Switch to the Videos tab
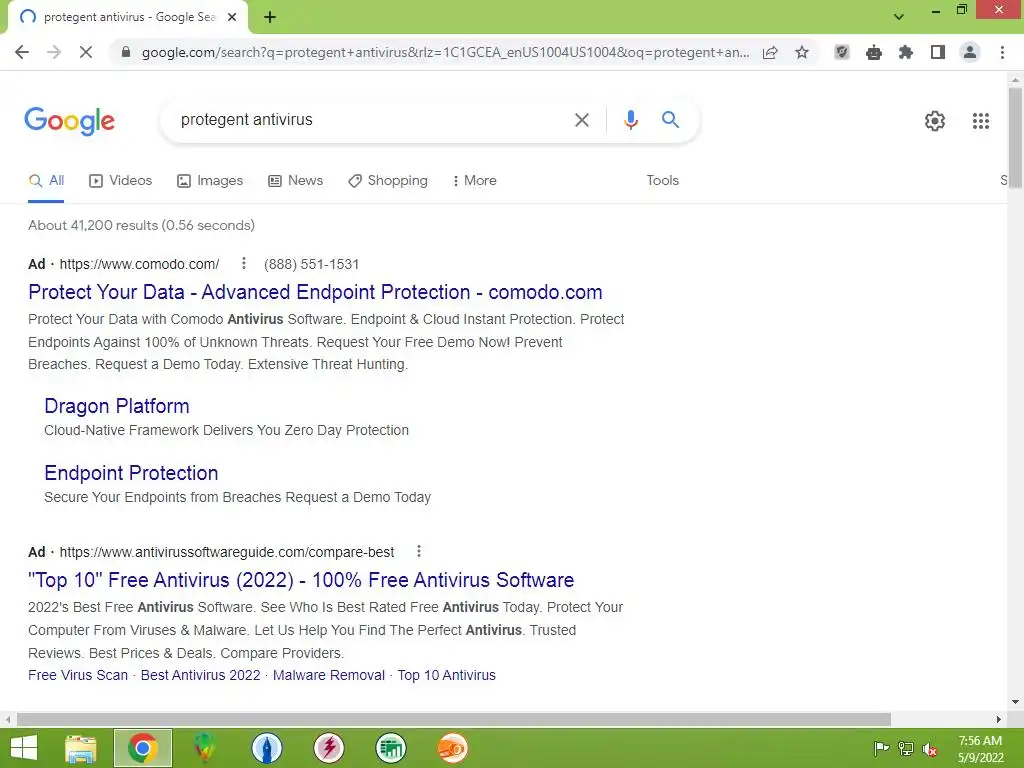The image size is (1024, 768). point(121,181)
